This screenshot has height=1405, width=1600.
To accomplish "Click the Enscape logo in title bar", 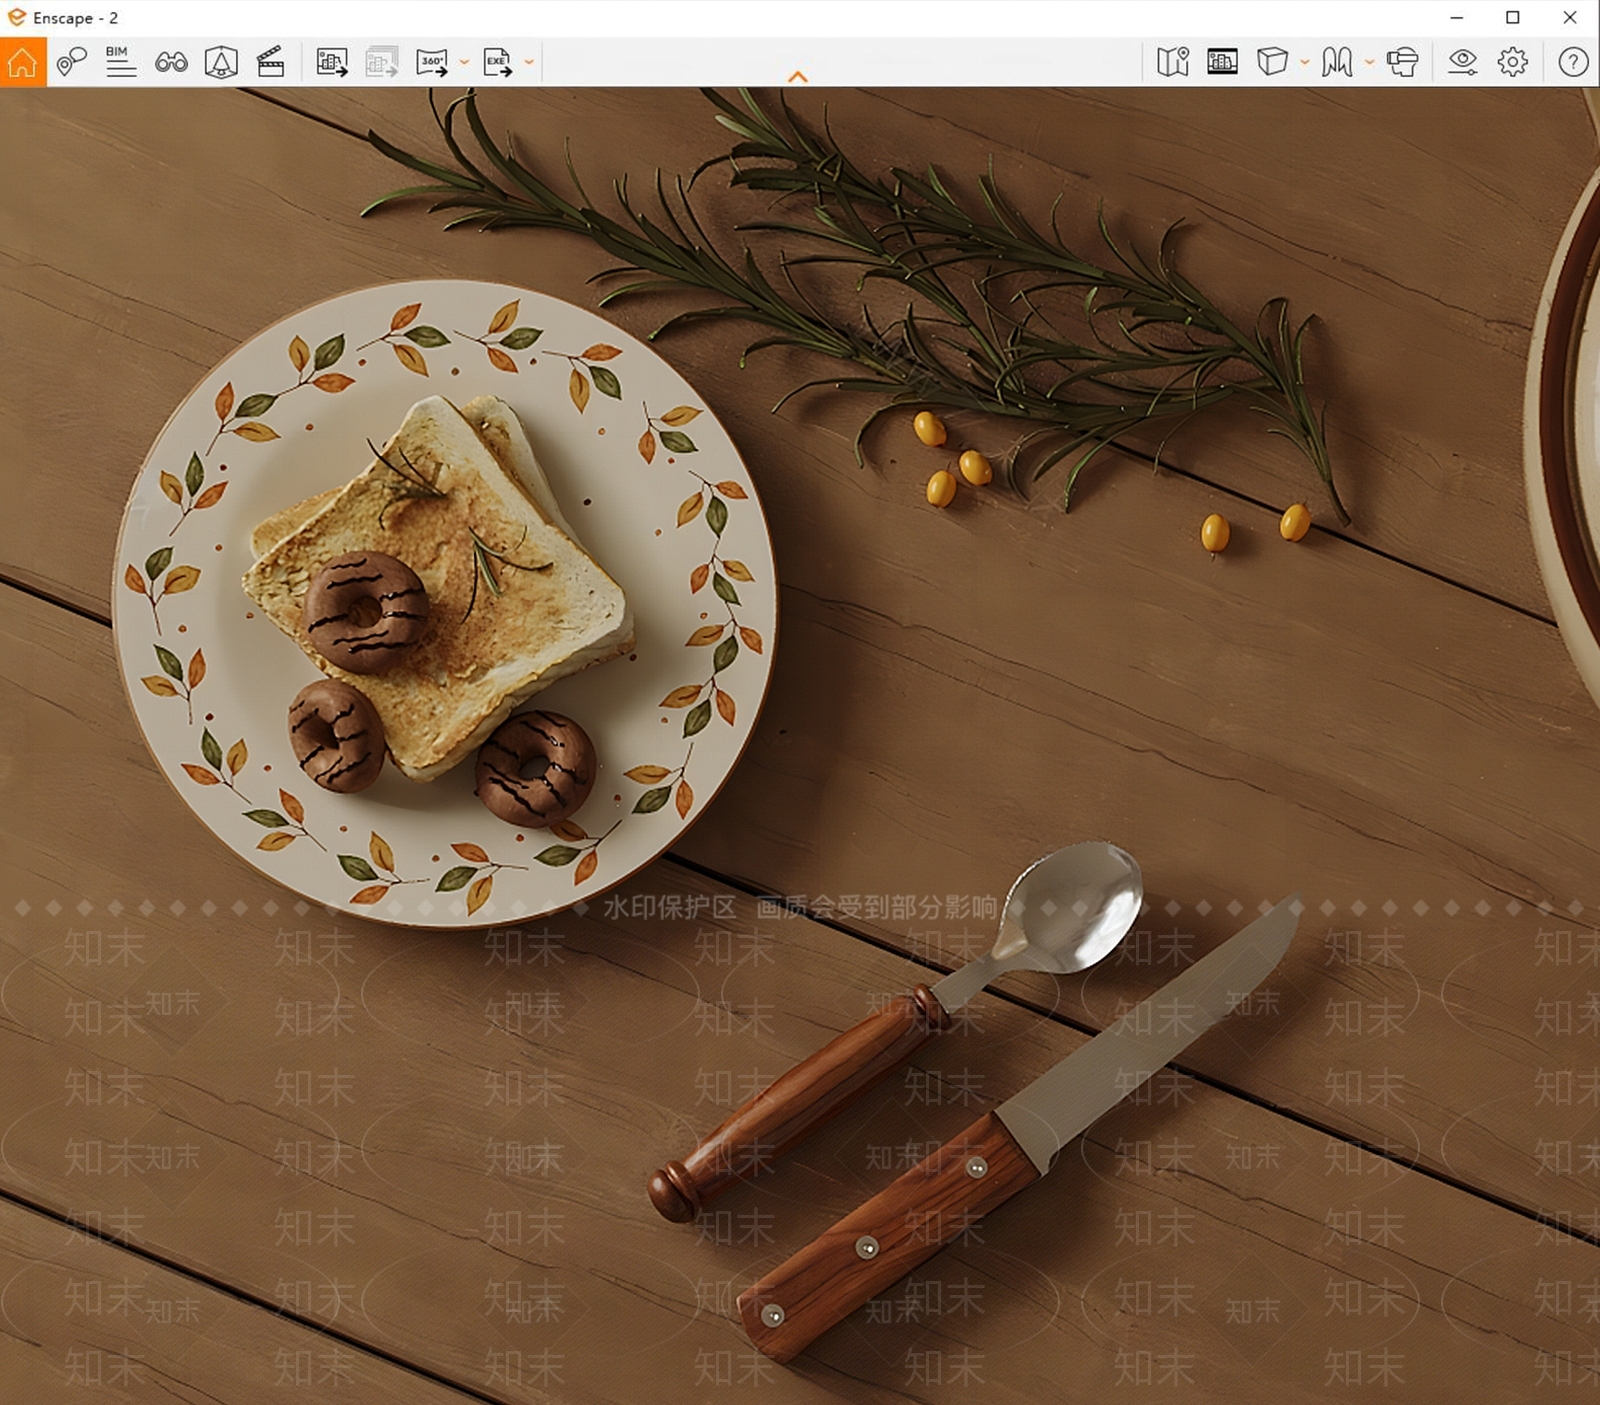I will click(16, 17).
